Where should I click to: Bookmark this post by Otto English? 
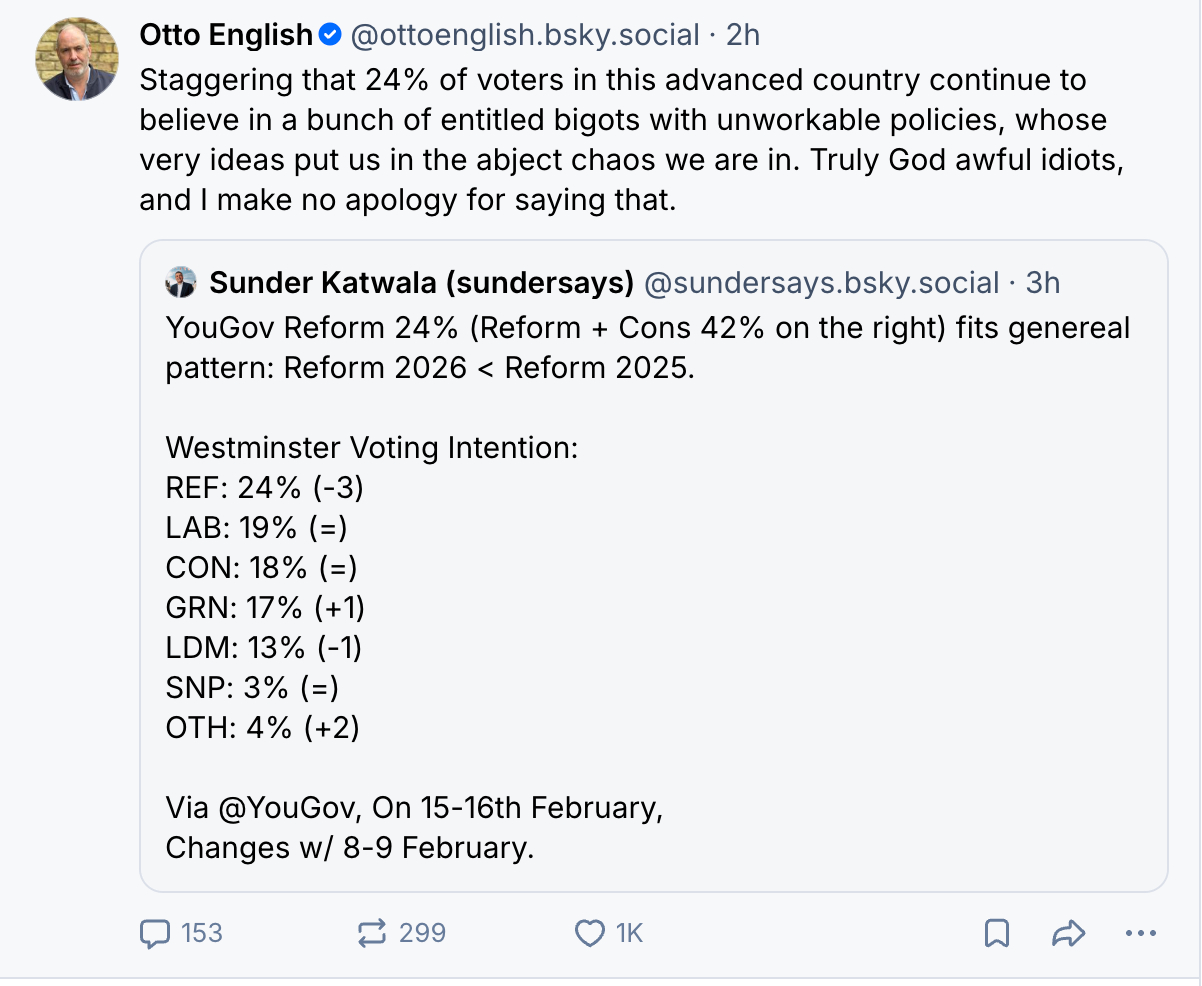pyautogui.click(x=996, y=933)
